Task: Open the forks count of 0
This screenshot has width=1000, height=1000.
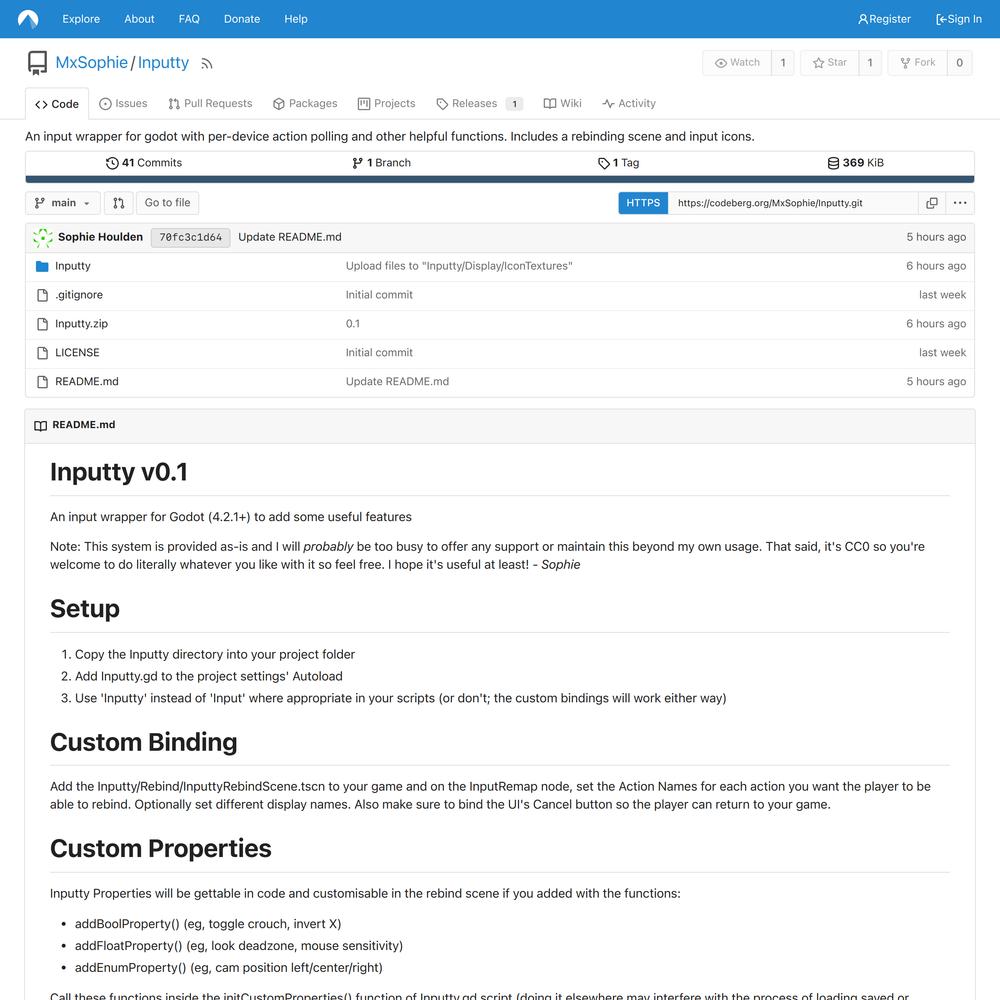Action: tap(959, 62)
